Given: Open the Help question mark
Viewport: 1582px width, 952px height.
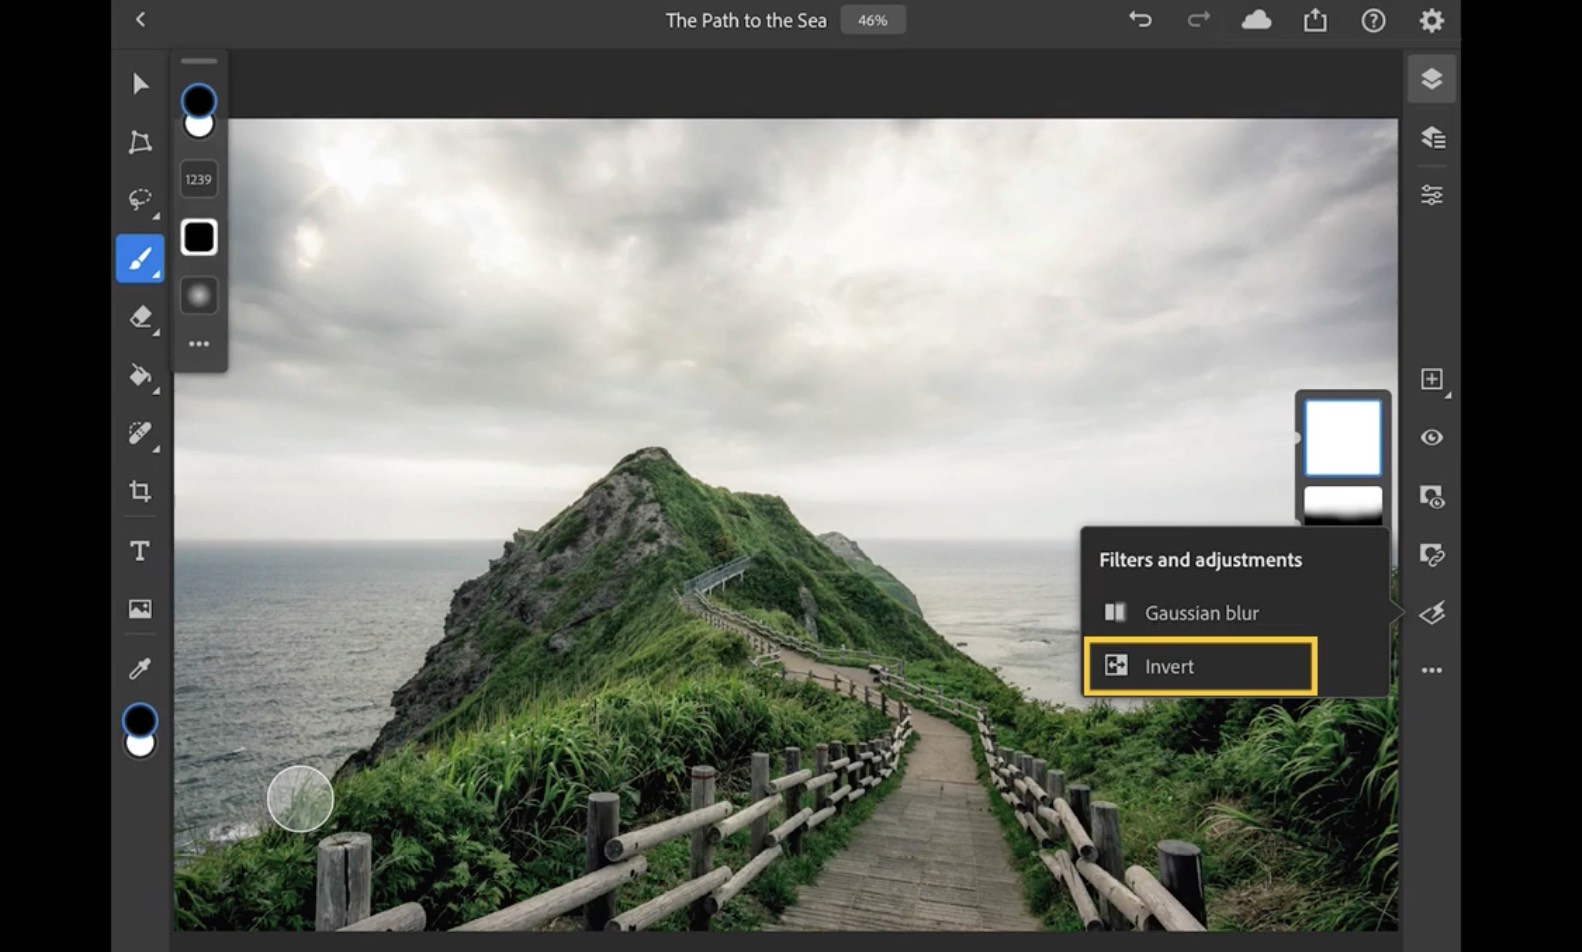Looking at the screenshot, I should coord(1373,20).
